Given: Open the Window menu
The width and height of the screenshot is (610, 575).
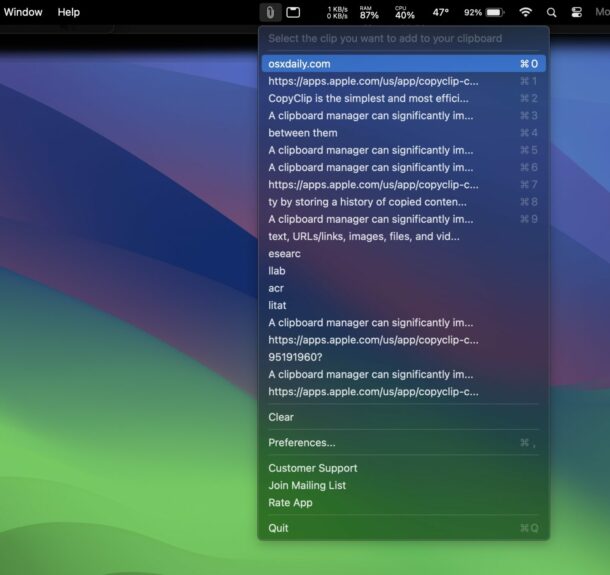Looking at the screenshot, I should 23,12.
